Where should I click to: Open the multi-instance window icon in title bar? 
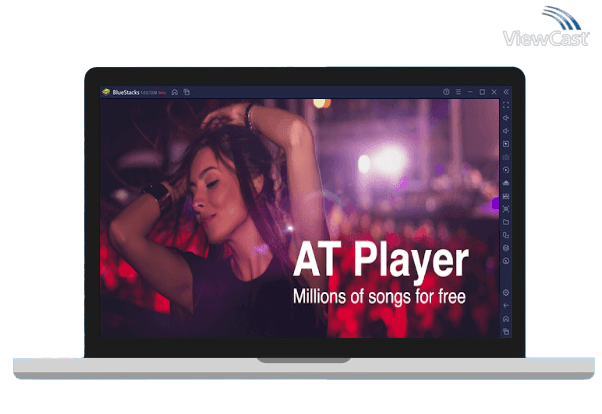click(187, 92)
